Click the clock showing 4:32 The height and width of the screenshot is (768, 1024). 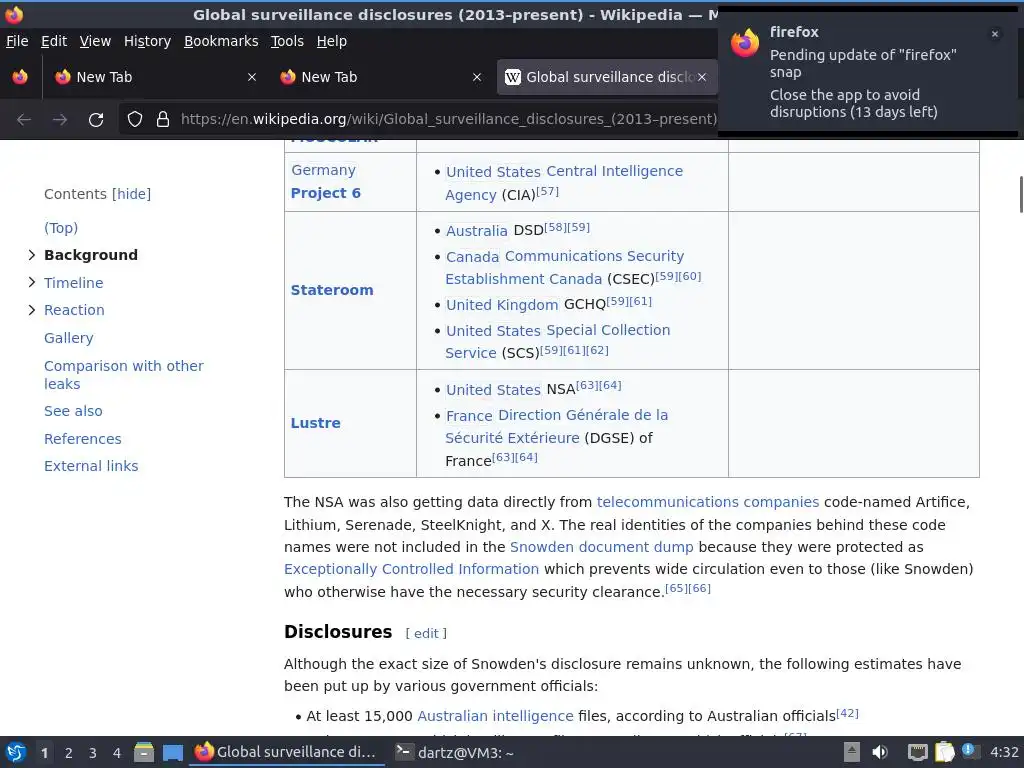tap(1004, 752)
